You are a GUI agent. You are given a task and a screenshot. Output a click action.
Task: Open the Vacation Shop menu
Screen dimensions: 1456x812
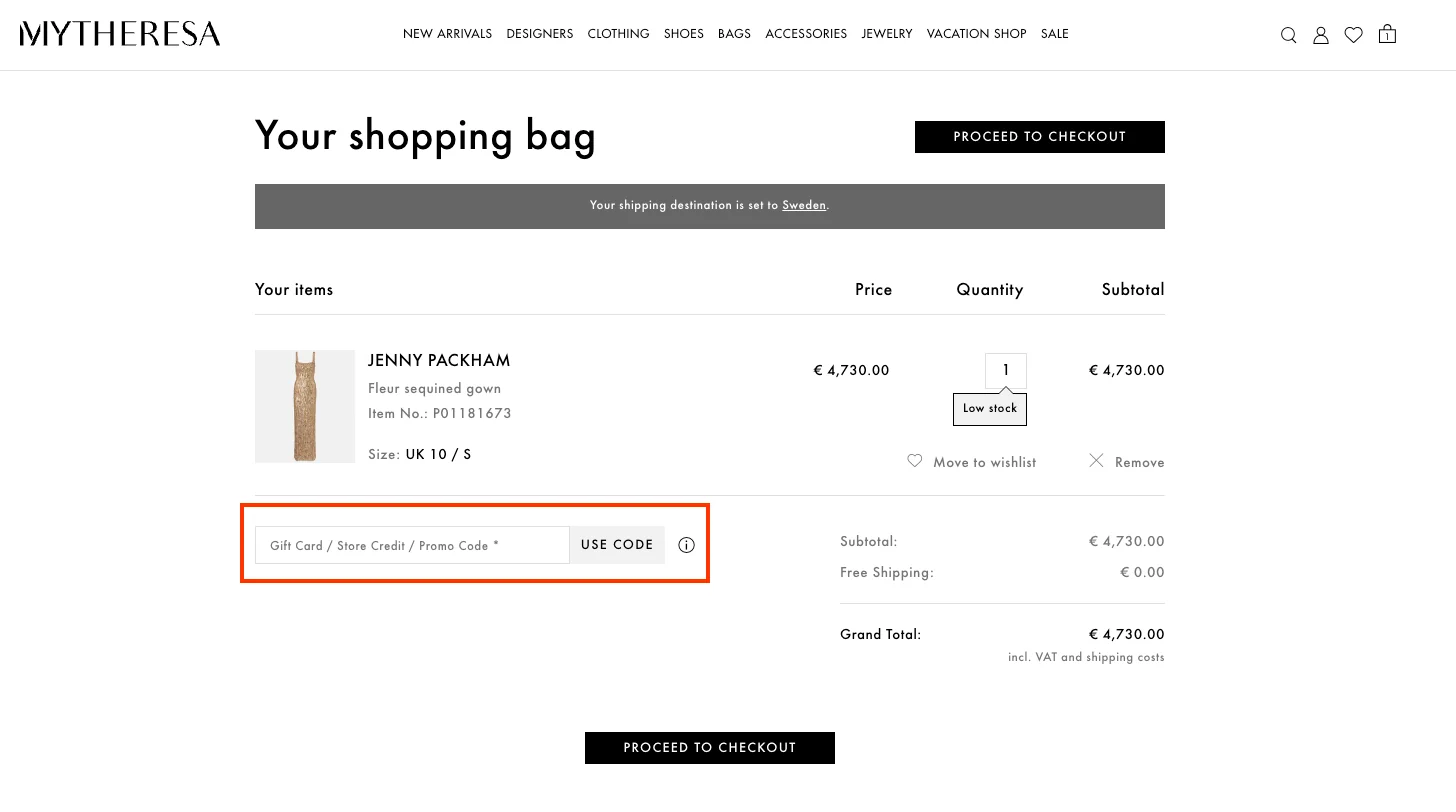click(x=977, y=34)
